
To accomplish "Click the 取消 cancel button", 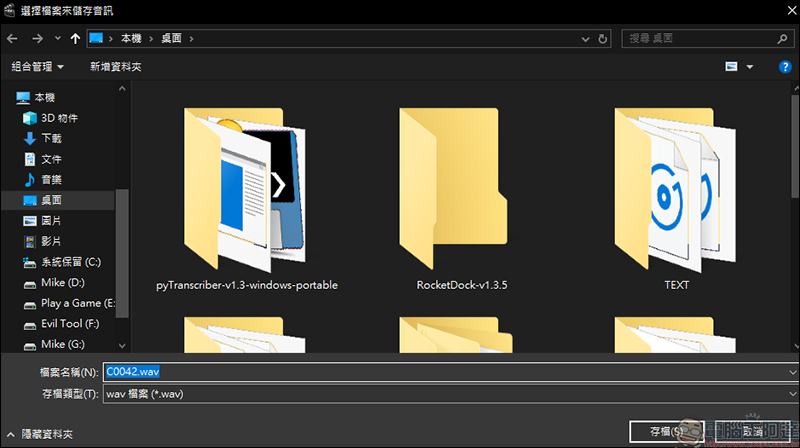I will 746,431.
